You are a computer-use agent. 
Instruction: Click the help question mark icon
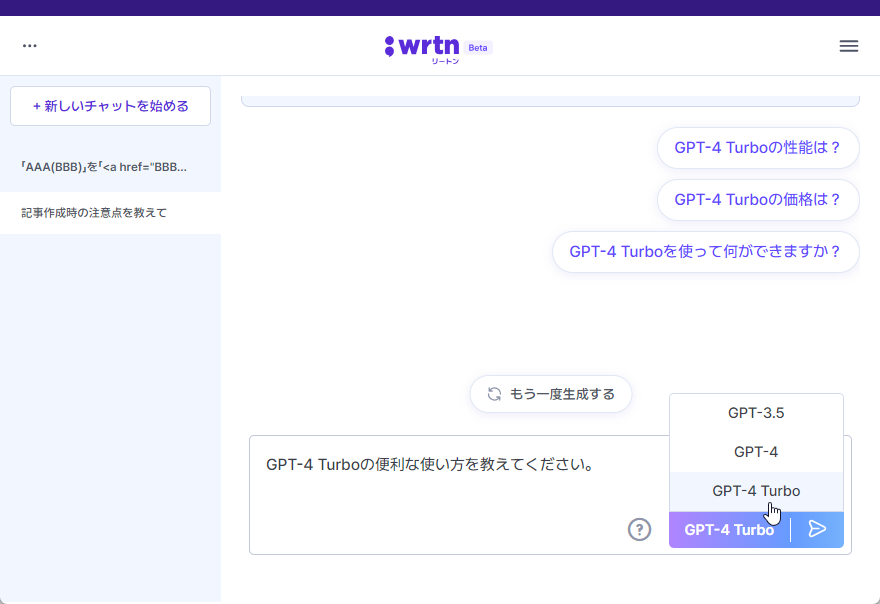[639, 529]
